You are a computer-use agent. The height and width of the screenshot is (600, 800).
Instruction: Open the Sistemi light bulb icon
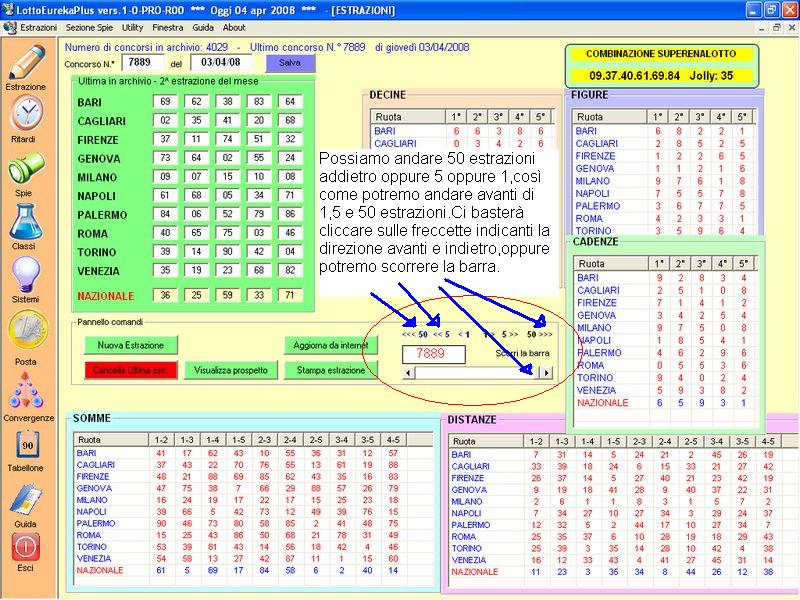pyautogui.click(x=26, y=274)
